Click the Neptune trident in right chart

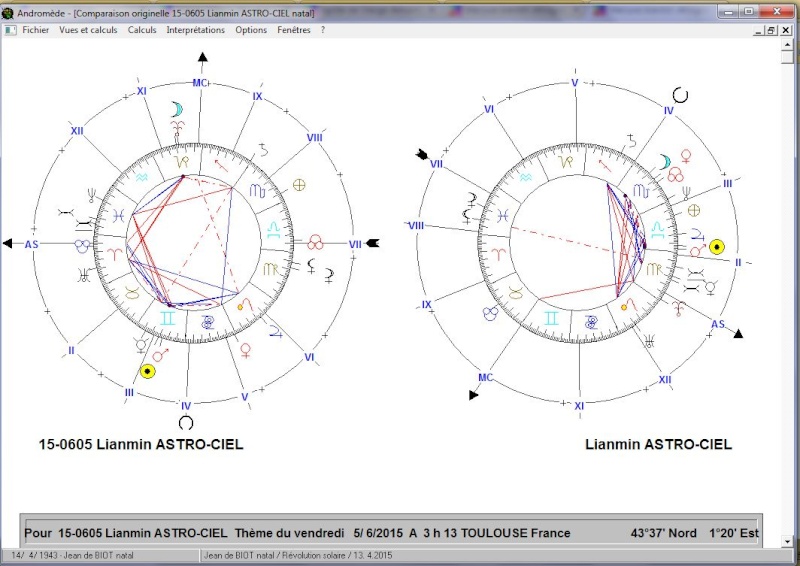point(687,193)
